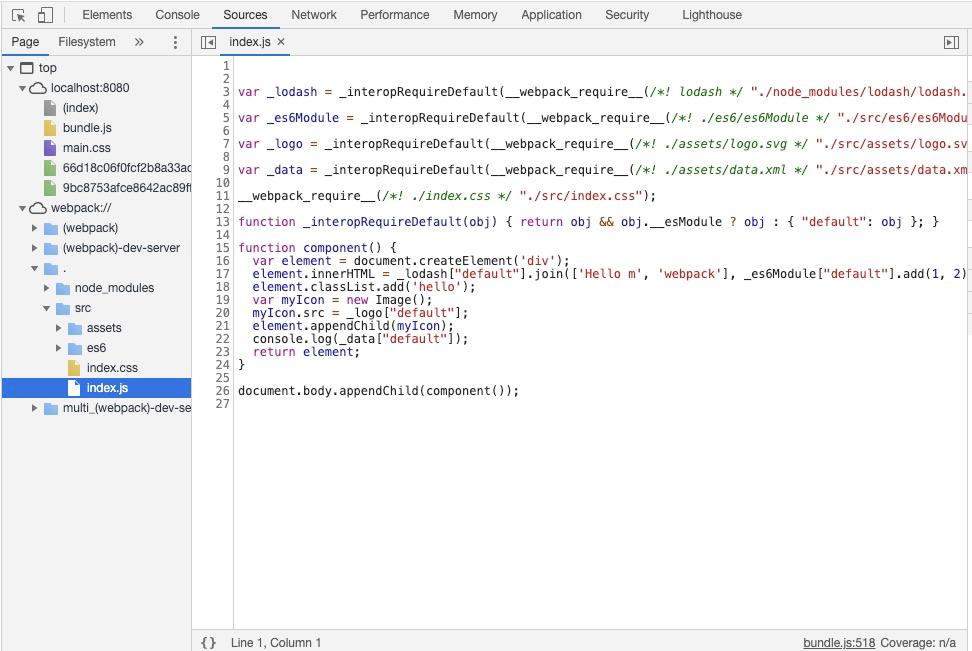Open the main.css file in the tree
This screenshot has width=972, height=651.
(86, 148)
